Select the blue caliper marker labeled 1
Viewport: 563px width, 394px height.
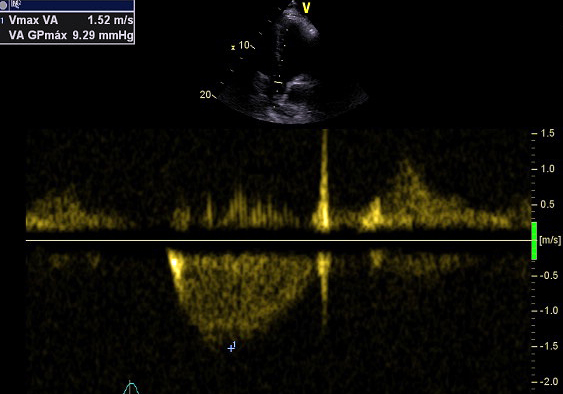232,347
